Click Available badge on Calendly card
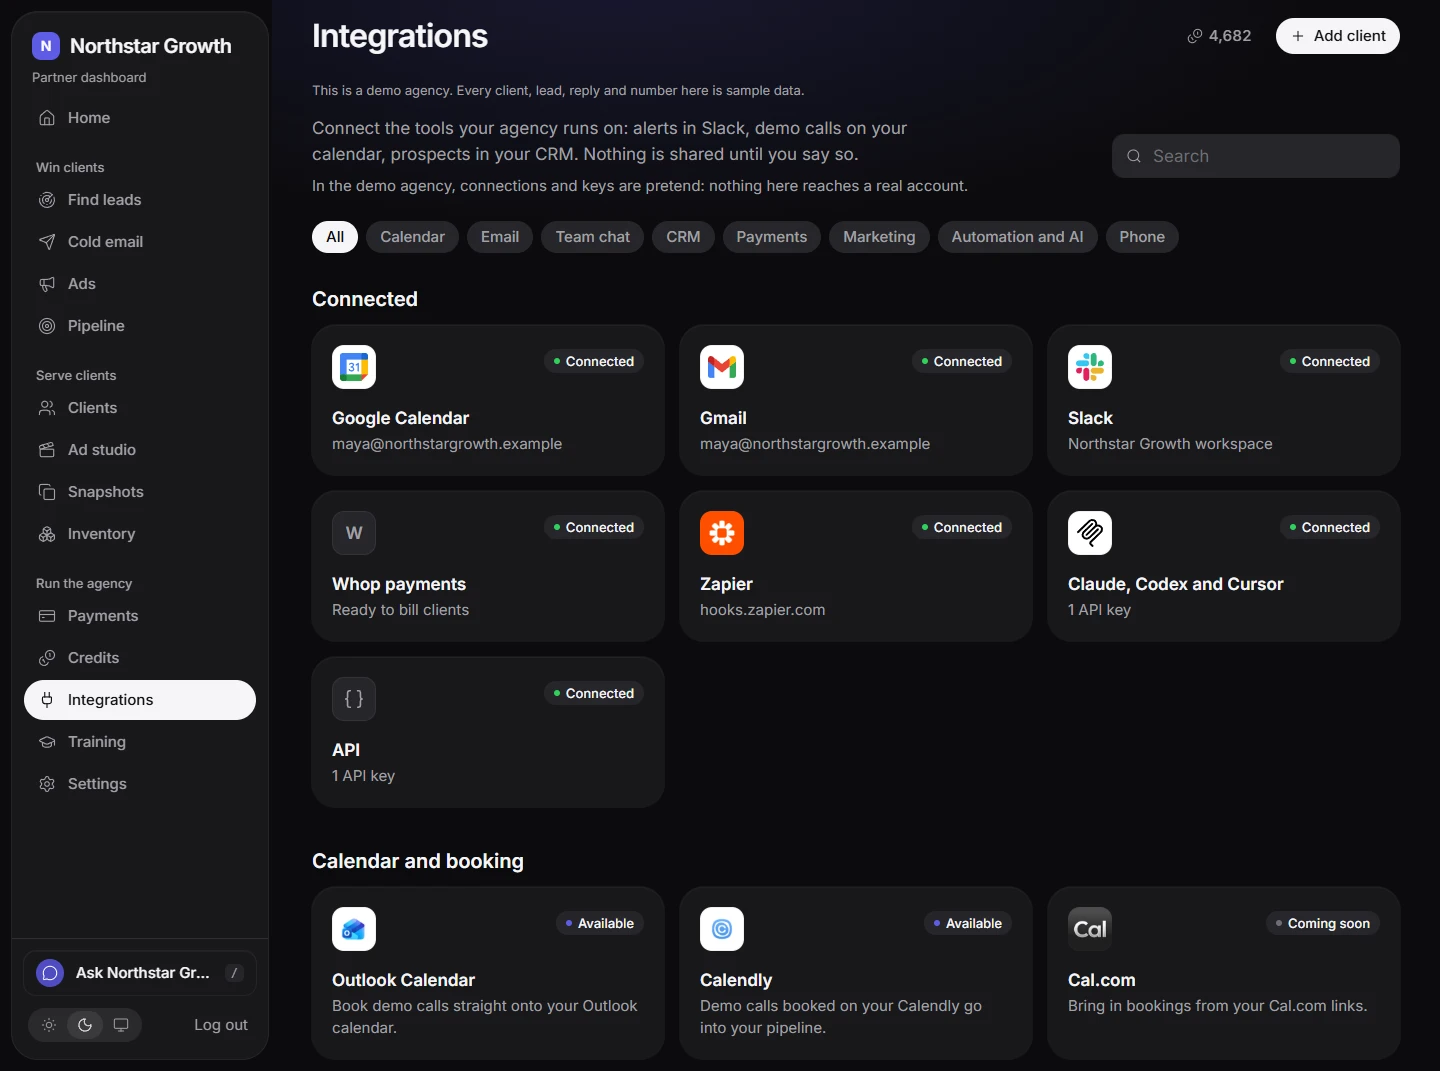This screenshot has width=1440, height=1071. coord(968,923)
